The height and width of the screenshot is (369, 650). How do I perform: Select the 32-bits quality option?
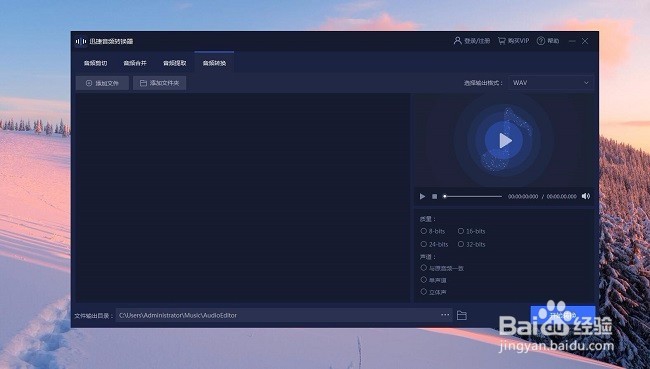click(472, 244)
